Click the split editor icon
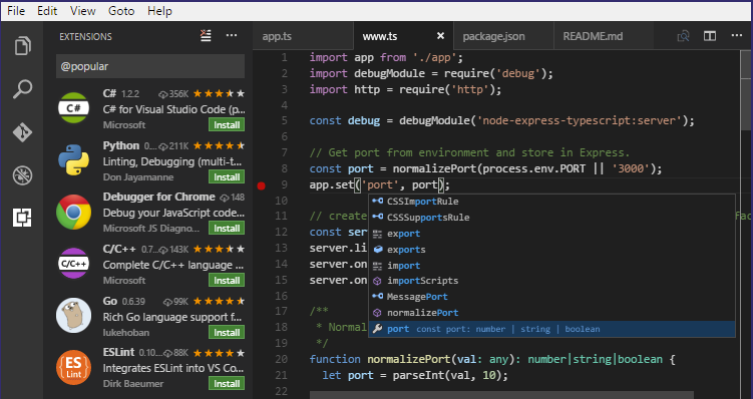This screenshot has width=753, height=399. pyautogui.click(x=710, y=36)
